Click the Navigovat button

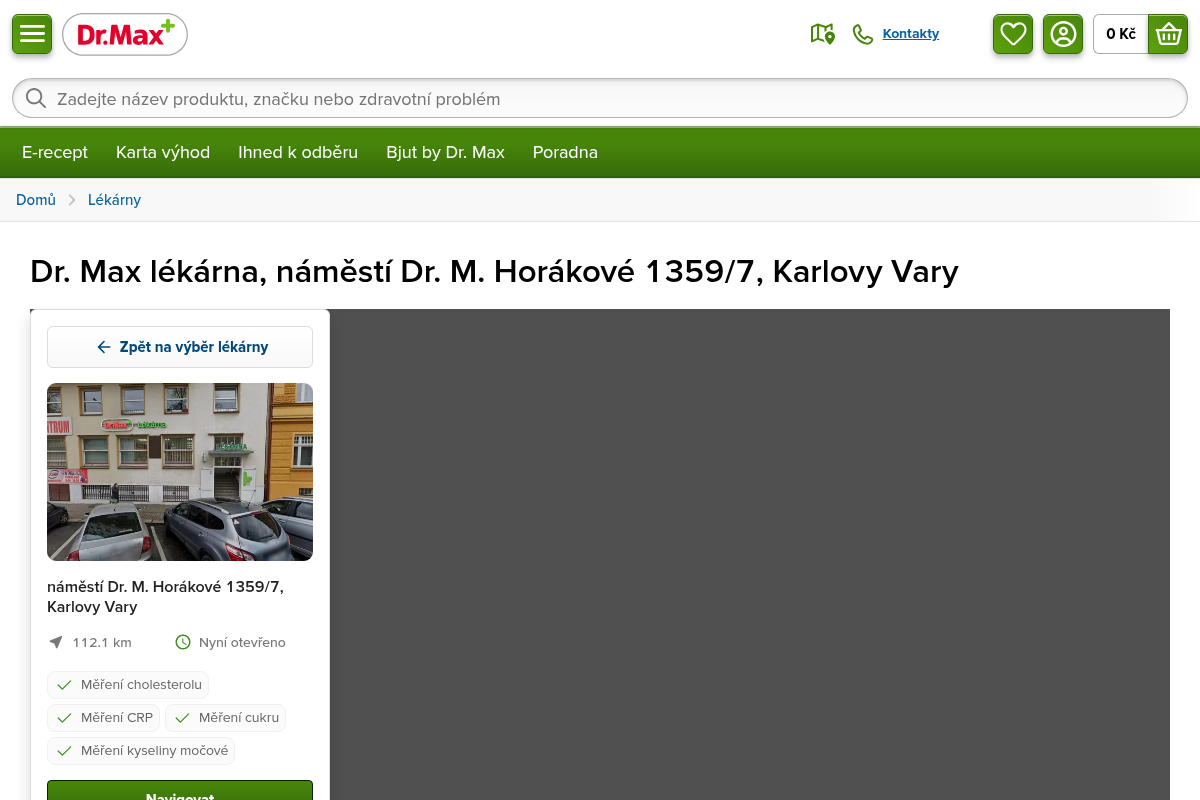(180, 790)
